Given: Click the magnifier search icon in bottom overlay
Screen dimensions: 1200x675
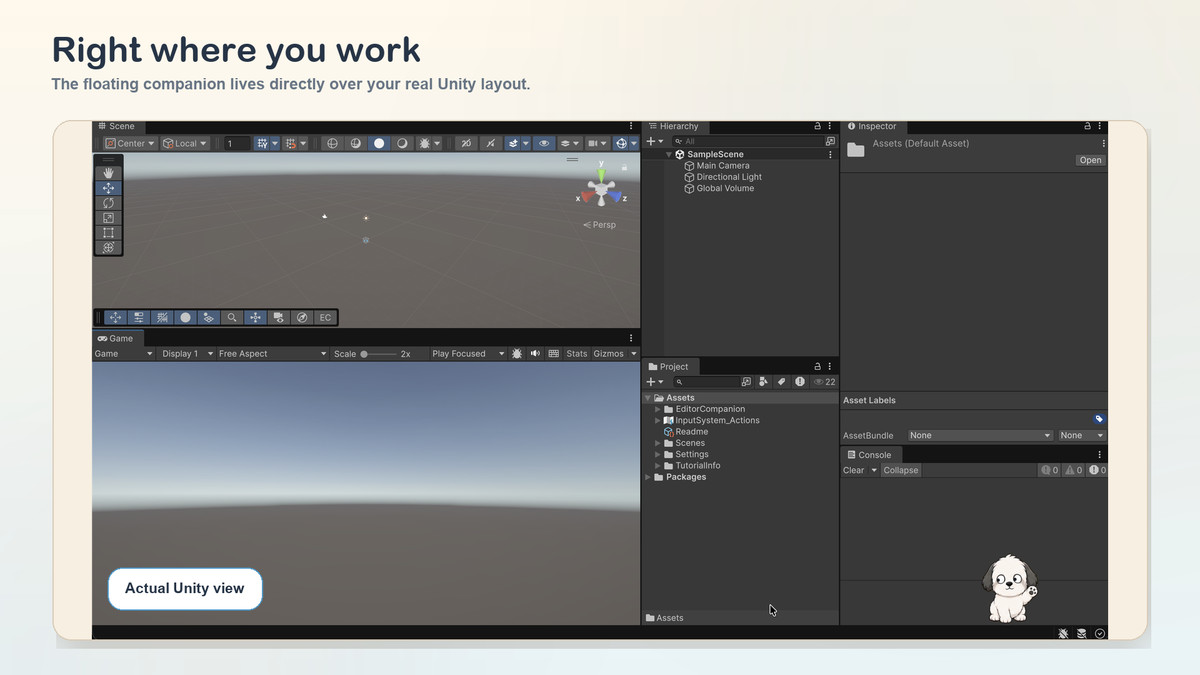Looking at the screenshot, I should pos(232,317).
